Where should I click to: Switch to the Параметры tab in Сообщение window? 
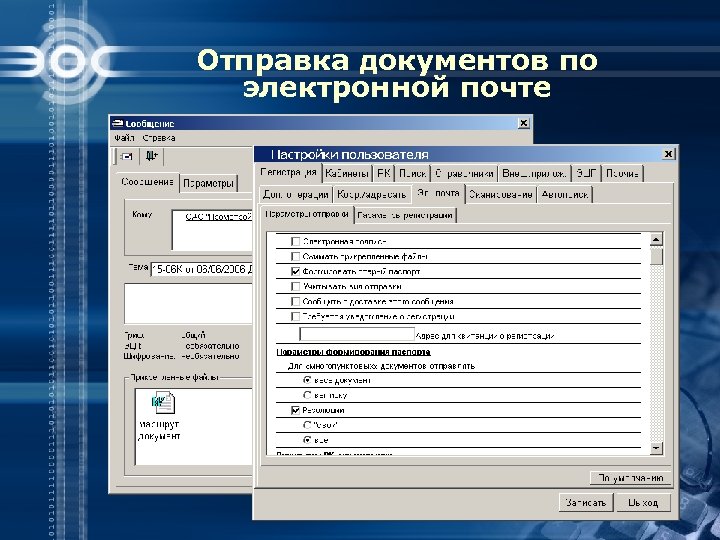point(208,184)
